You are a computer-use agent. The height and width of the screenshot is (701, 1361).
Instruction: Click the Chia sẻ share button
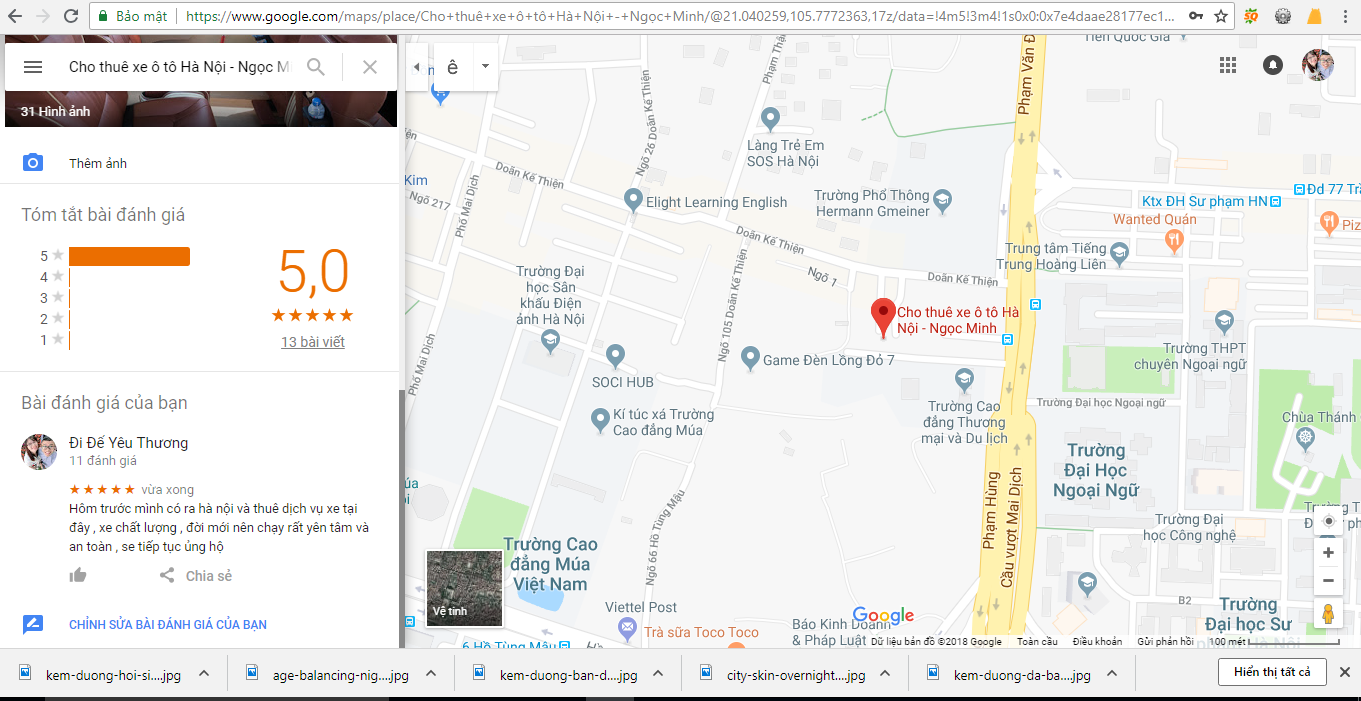pos(196,576)
